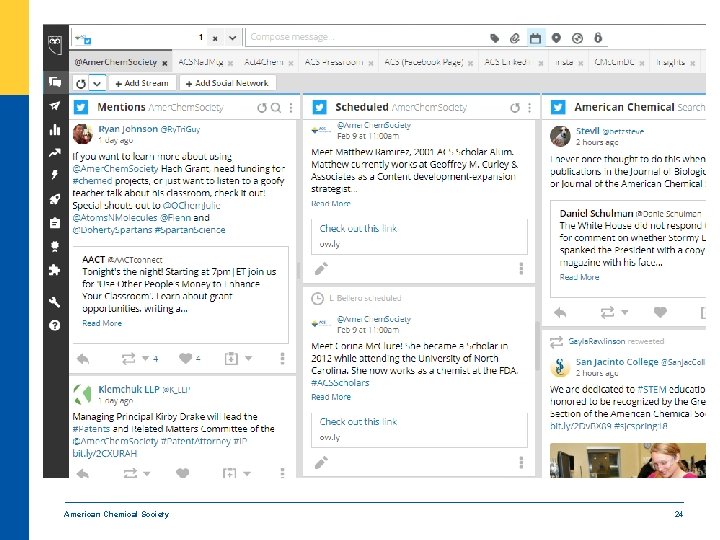Refresh all streams with the refresh button

(81, 84)
